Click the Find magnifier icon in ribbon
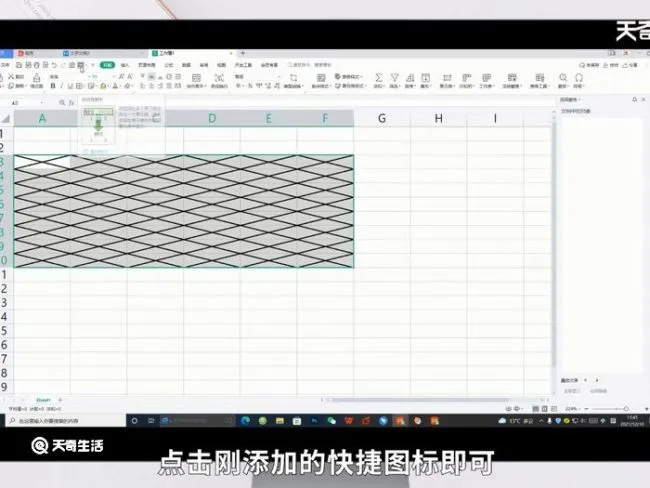The image size is (650, 488). click(x=563, y=78)
